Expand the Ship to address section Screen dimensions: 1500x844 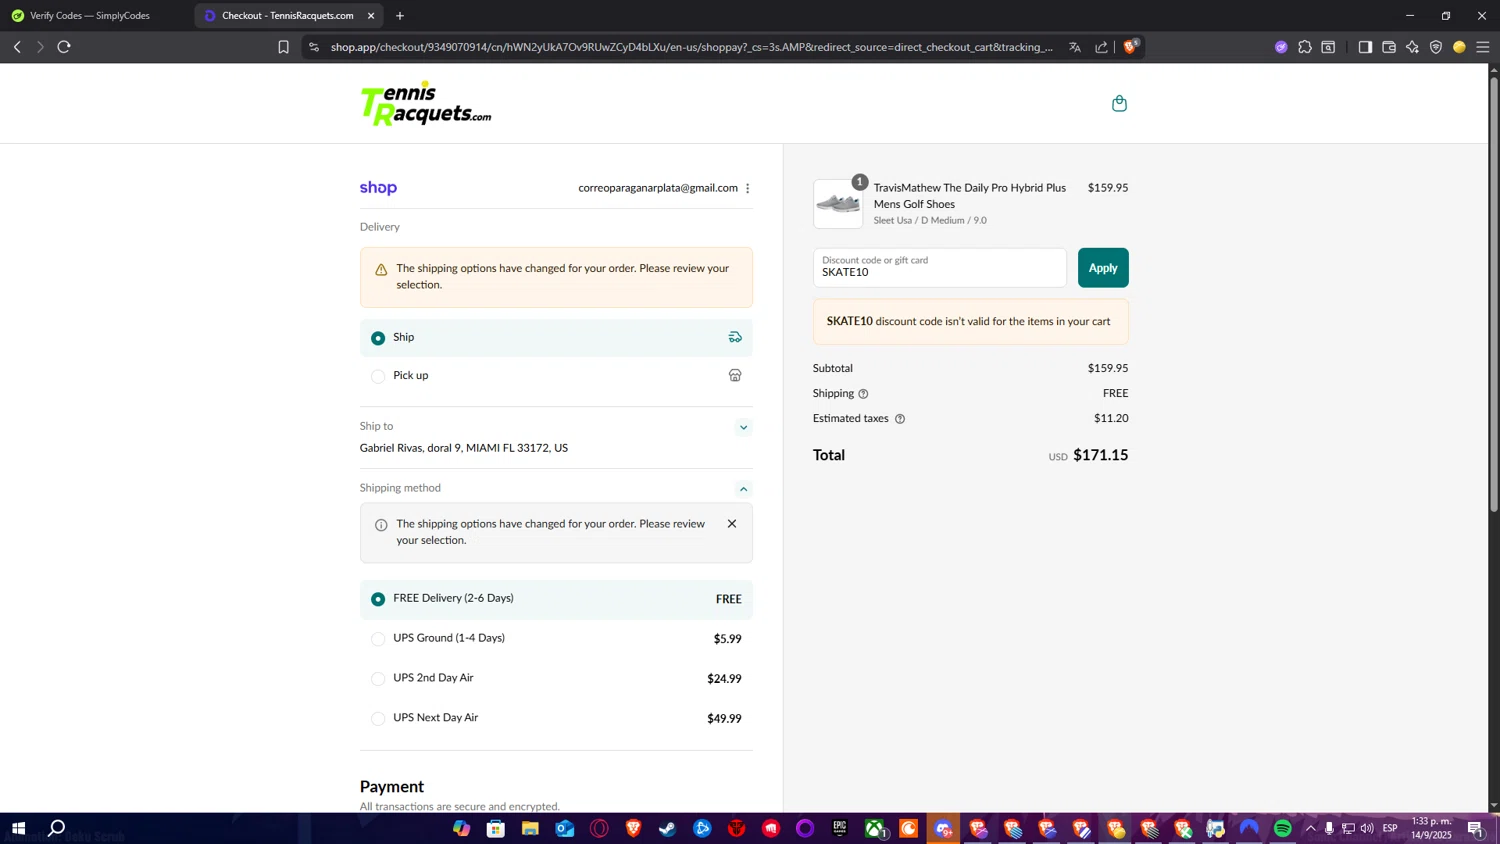pyautogui.click(x=743, y=428)
